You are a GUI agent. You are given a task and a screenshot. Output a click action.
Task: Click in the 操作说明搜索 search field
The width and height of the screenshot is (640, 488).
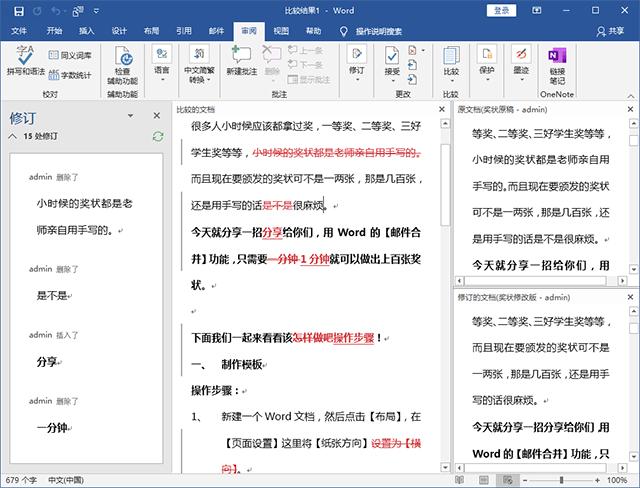coord(378,31)
